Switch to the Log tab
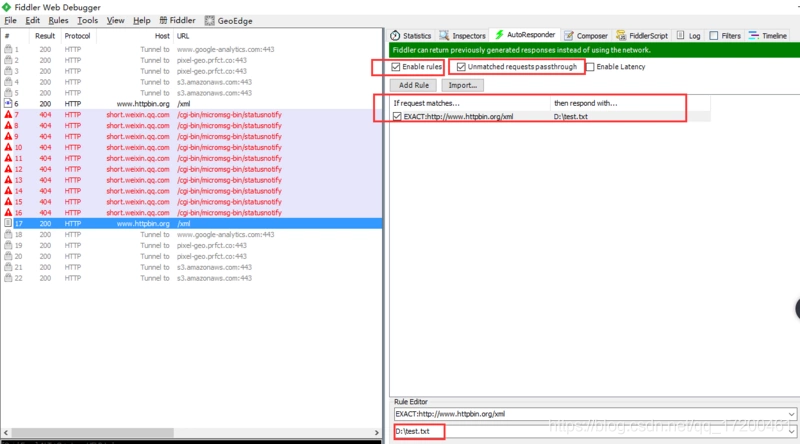Image resolution: width=800 pixels, height=444 pixels. (x=688, y=36)
